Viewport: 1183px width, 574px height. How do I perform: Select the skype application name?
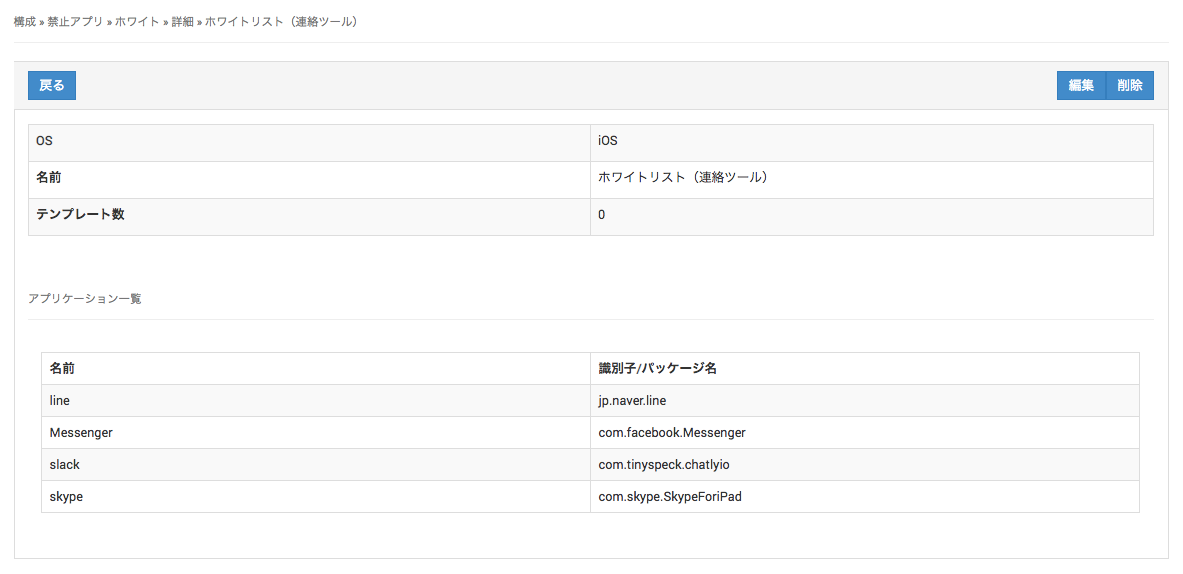coord(66,497)
